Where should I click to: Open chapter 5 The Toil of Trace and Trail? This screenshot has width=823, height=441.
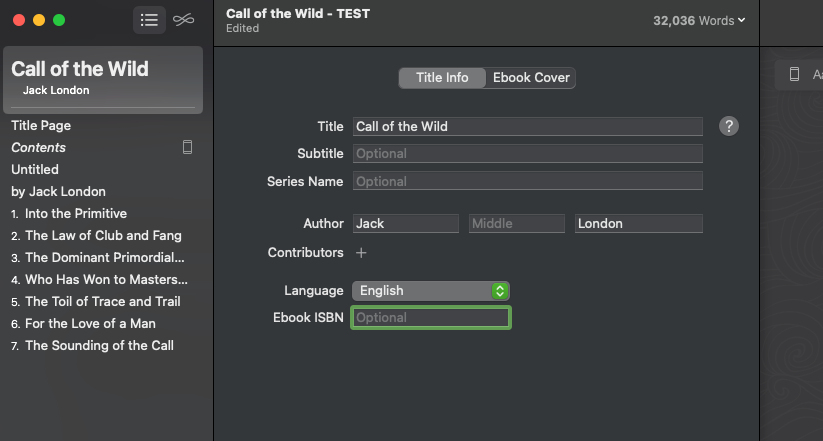(x=96, y=302)
